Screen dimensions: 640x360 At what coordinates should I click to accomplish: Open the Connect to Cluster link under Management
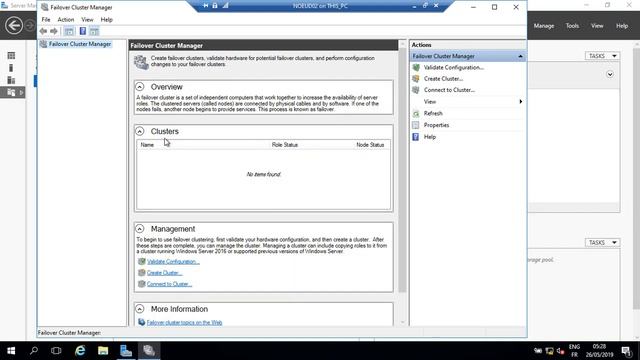click(169, 284)
